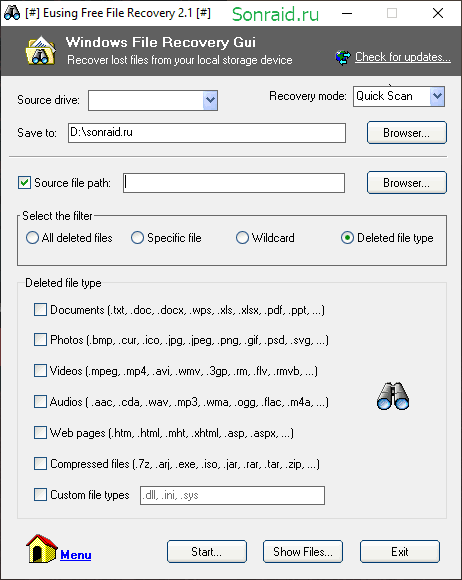
Task: Enable the Custom file types checkbox
Action: point(40,495)
